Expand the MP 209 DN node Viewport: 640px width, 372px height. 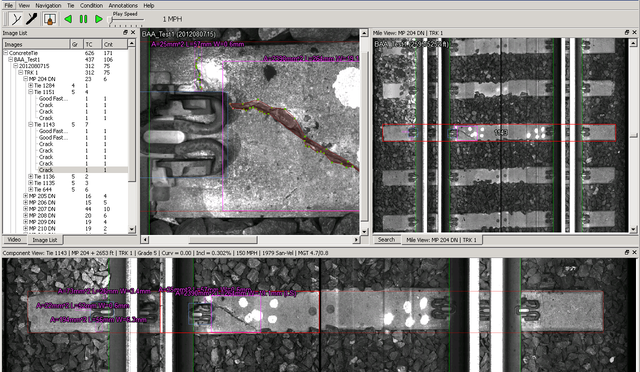tap(25, 222)
